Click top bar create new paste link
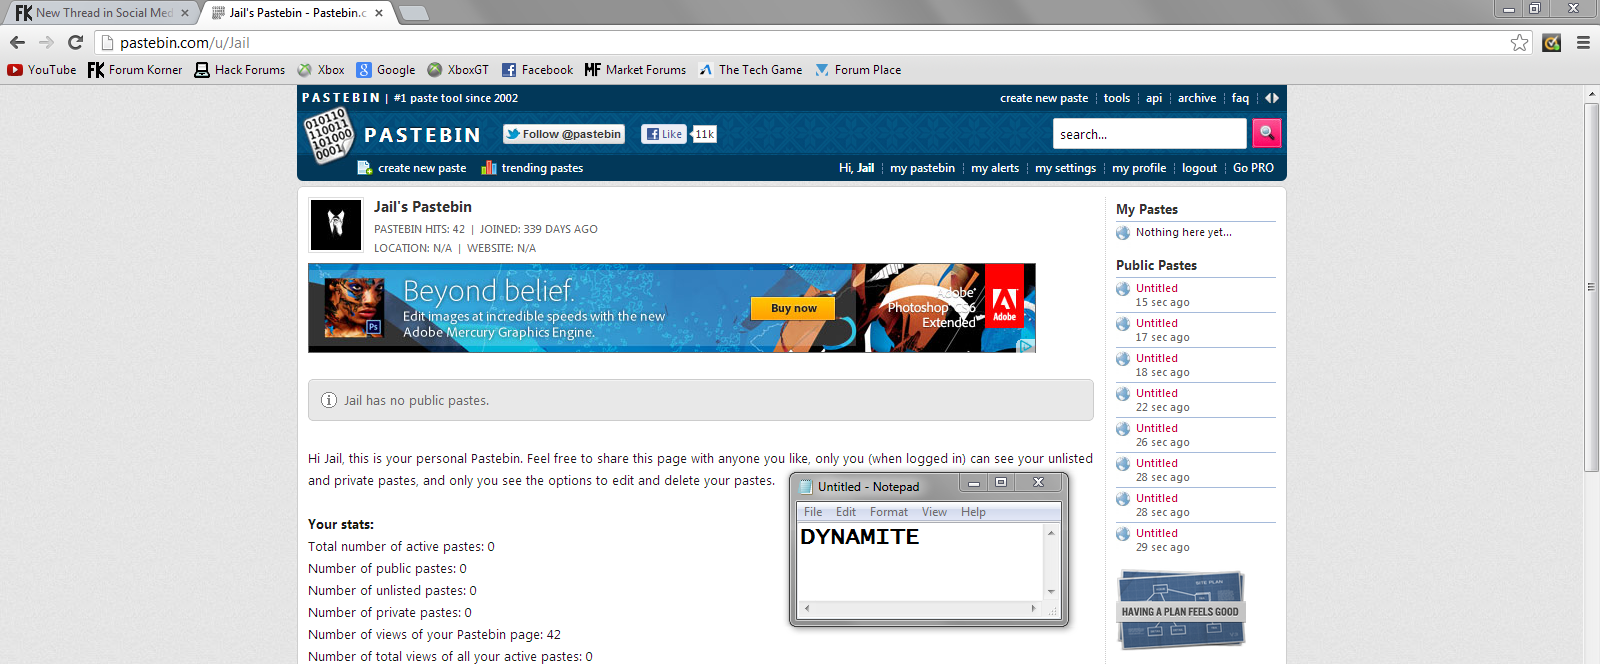1600x664 pixels. point(1044,98)
